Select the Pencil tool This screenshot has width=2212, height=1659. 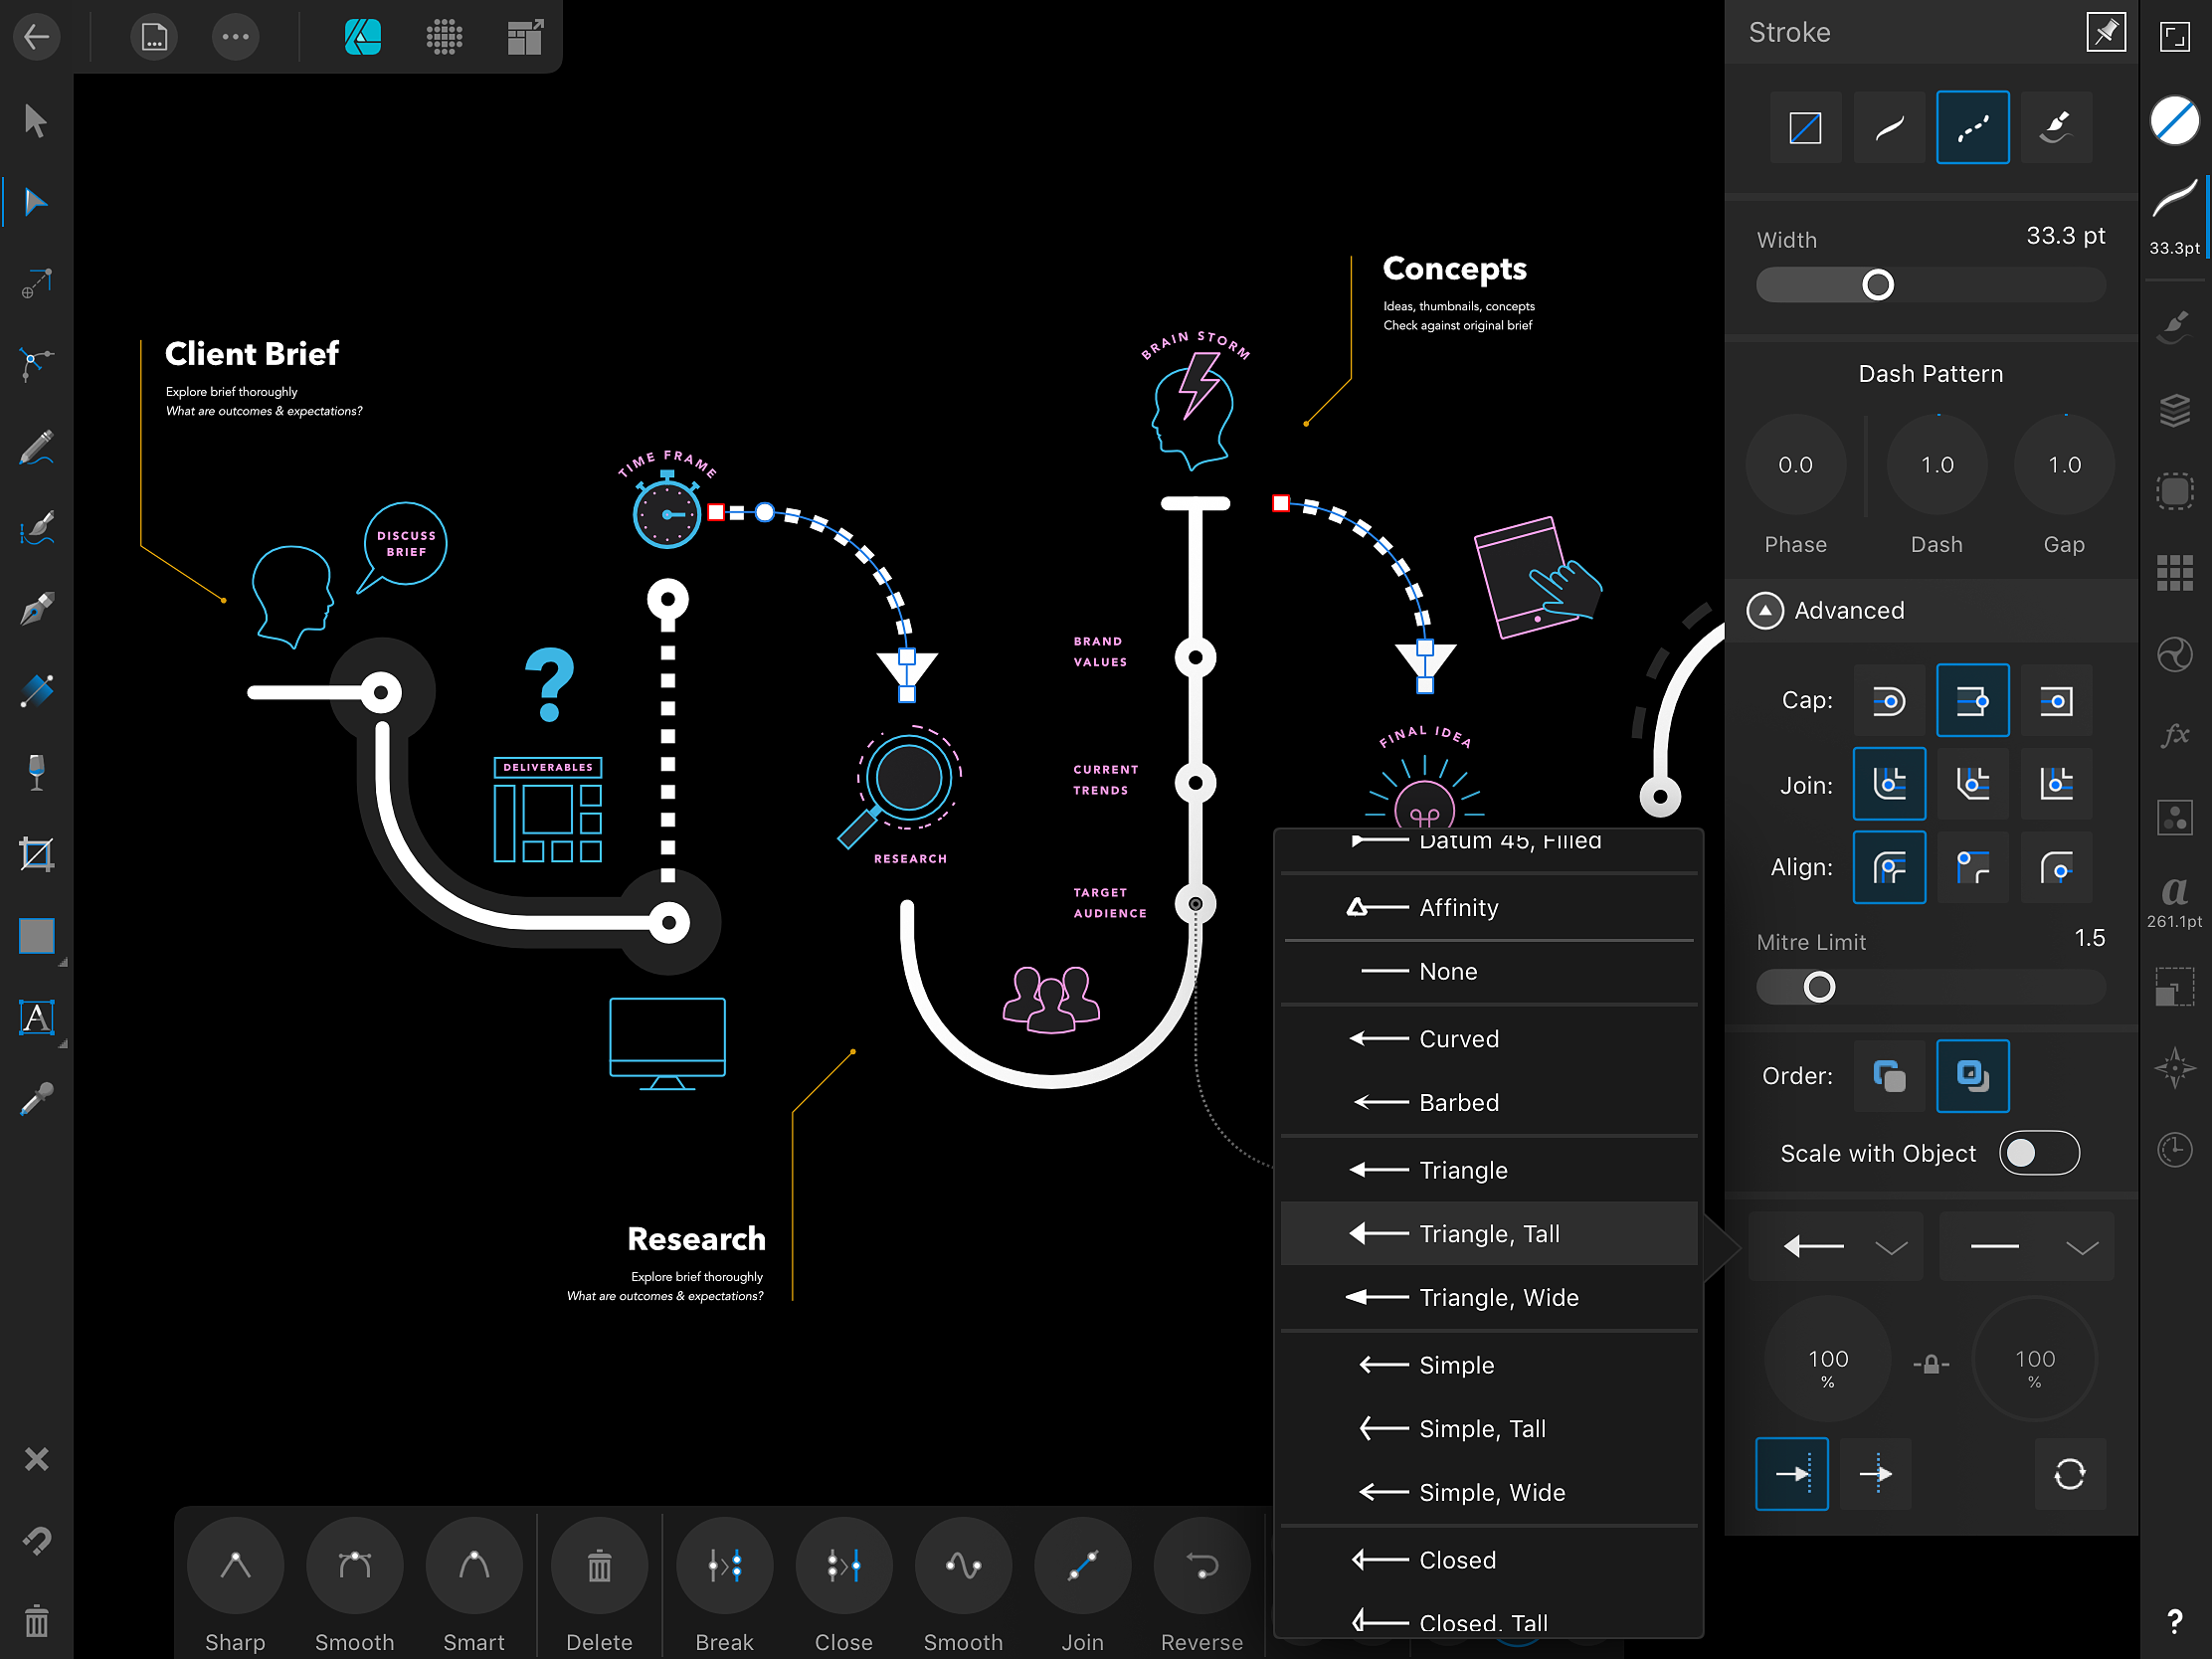pos(36,448)
